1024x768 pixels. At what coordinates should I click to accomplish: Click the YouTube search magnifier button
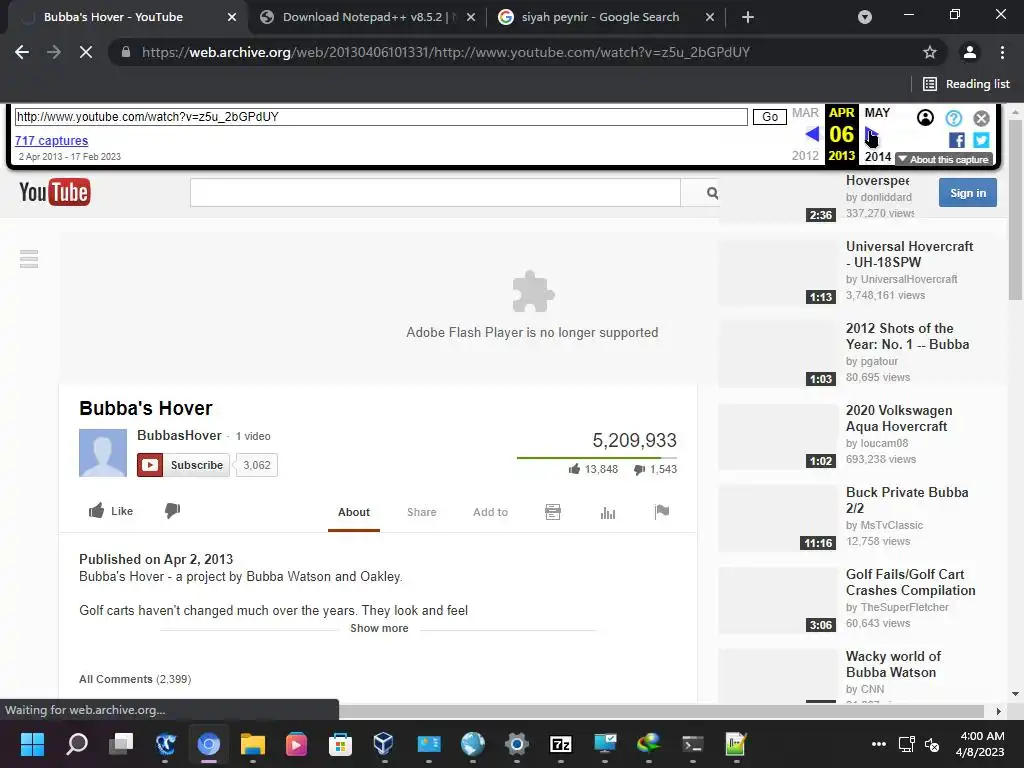711,193
